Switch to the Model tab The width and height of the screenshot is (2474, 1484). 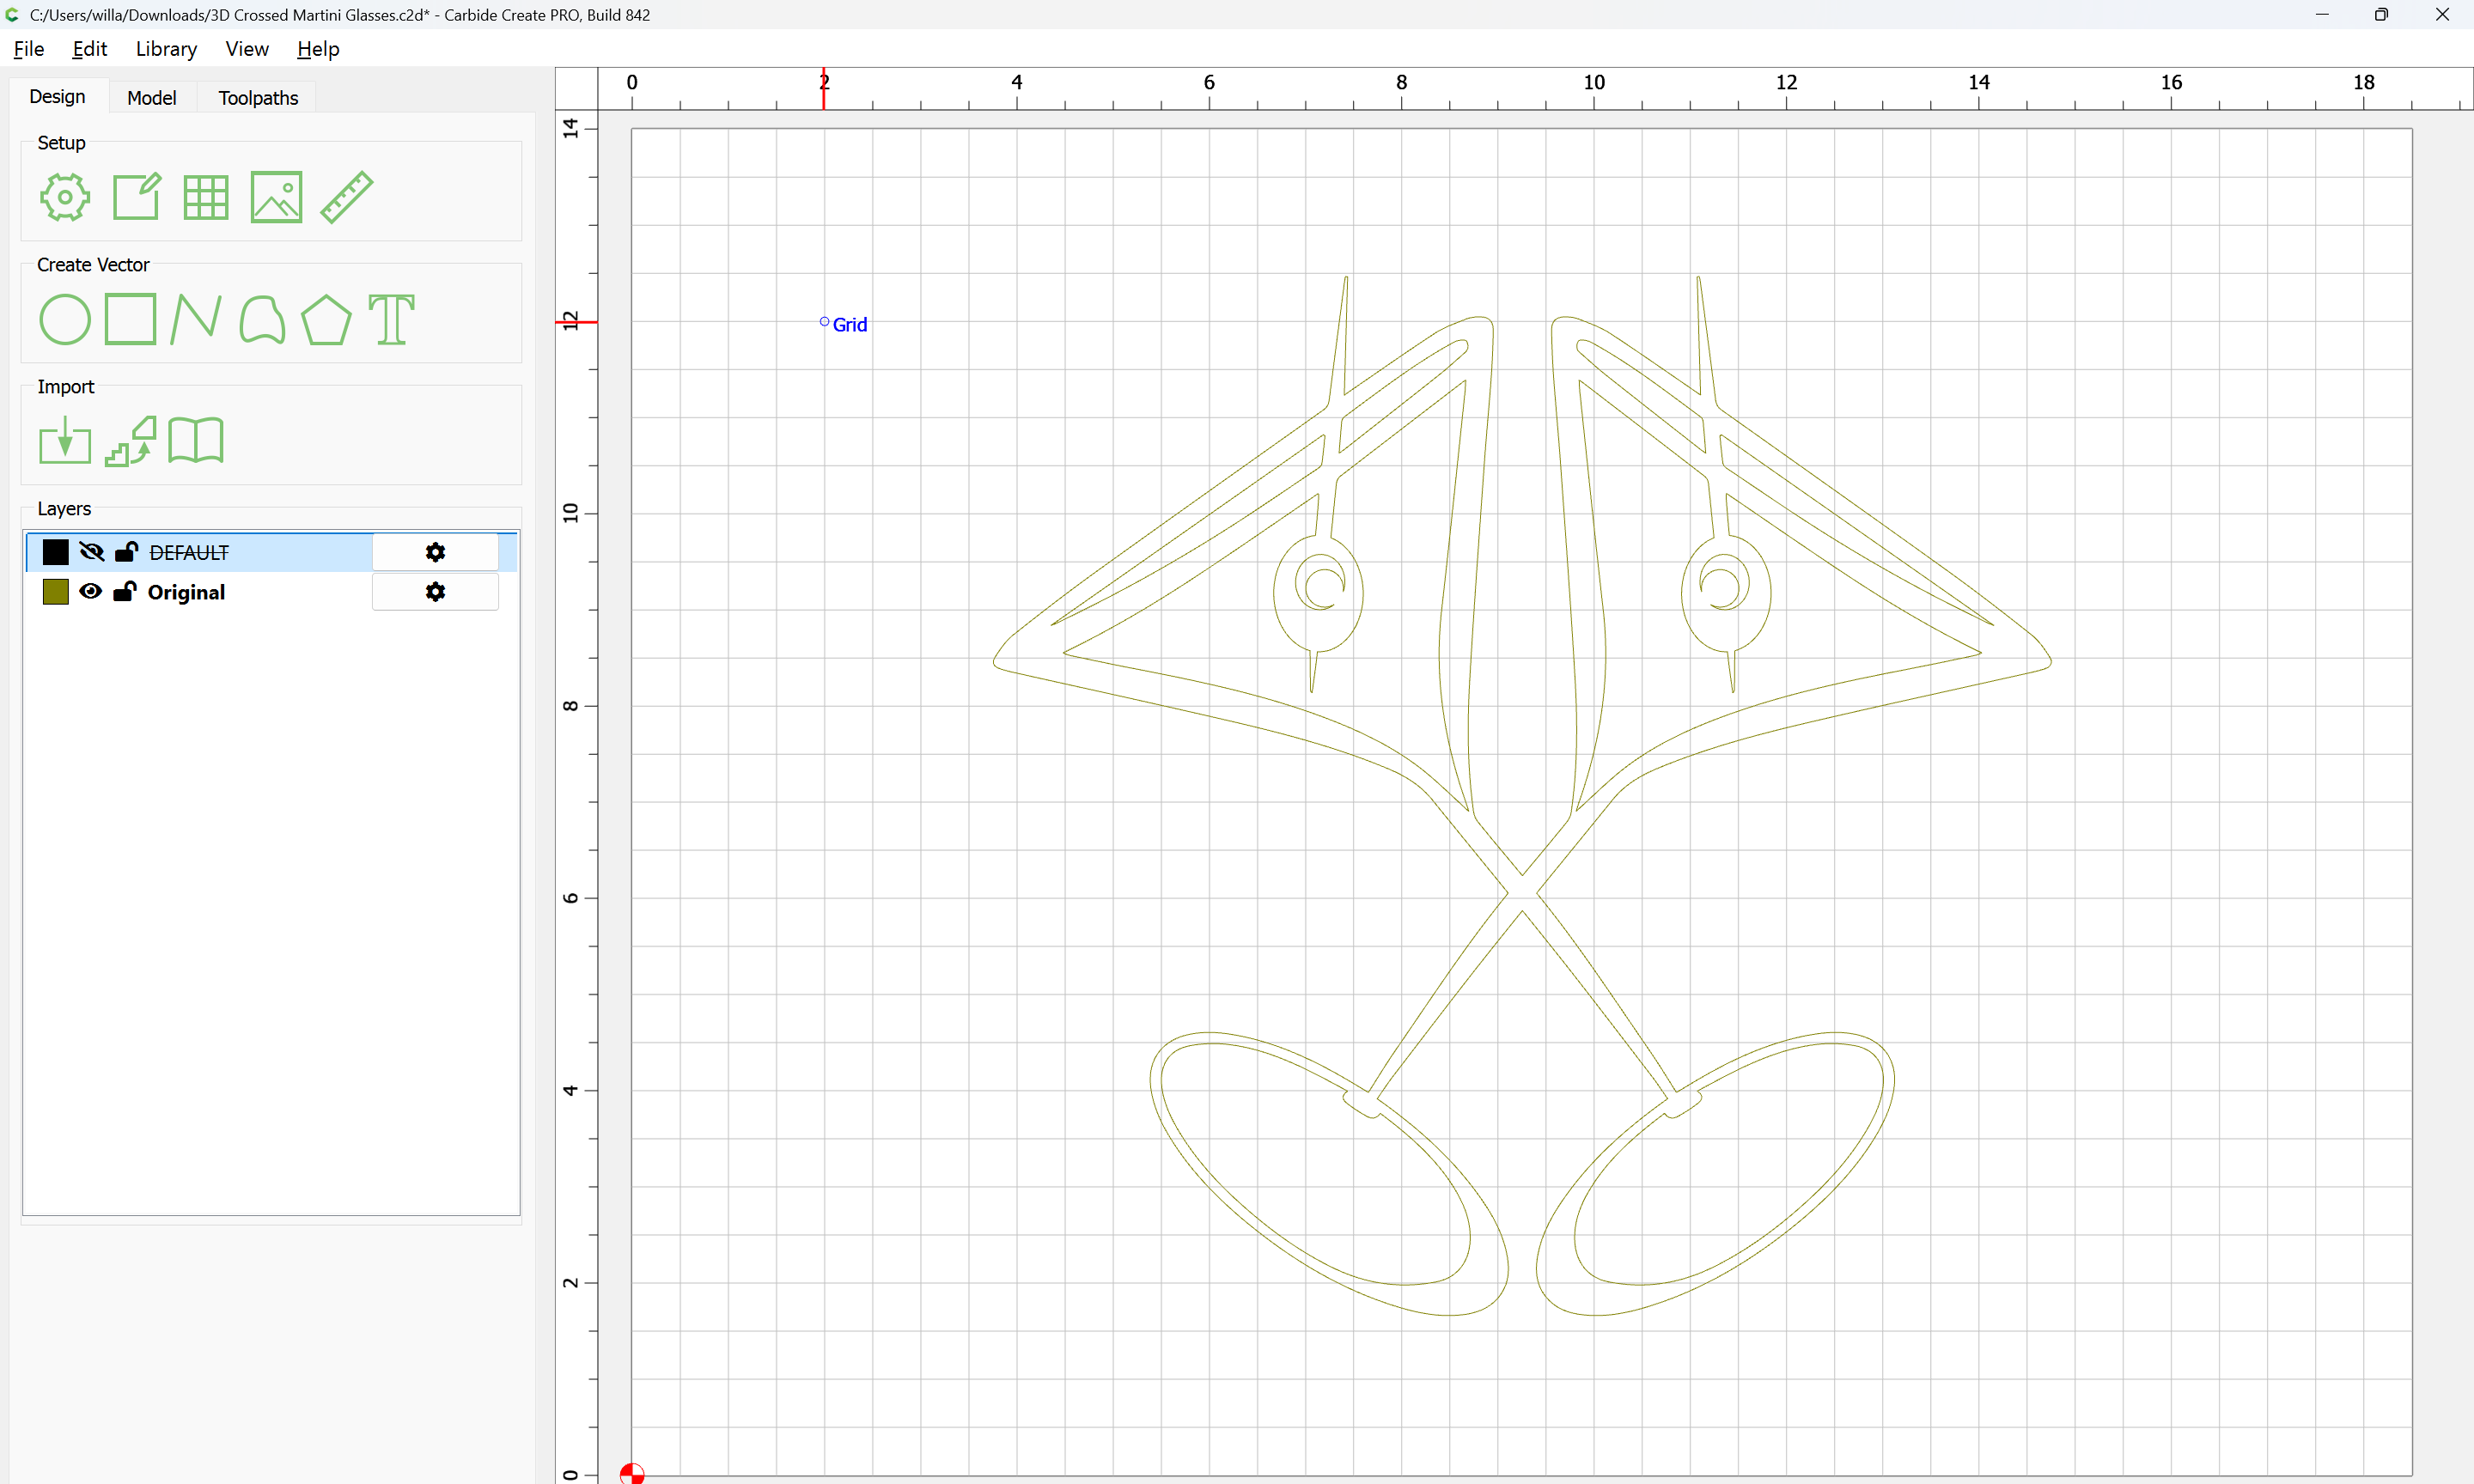[151, 98]
